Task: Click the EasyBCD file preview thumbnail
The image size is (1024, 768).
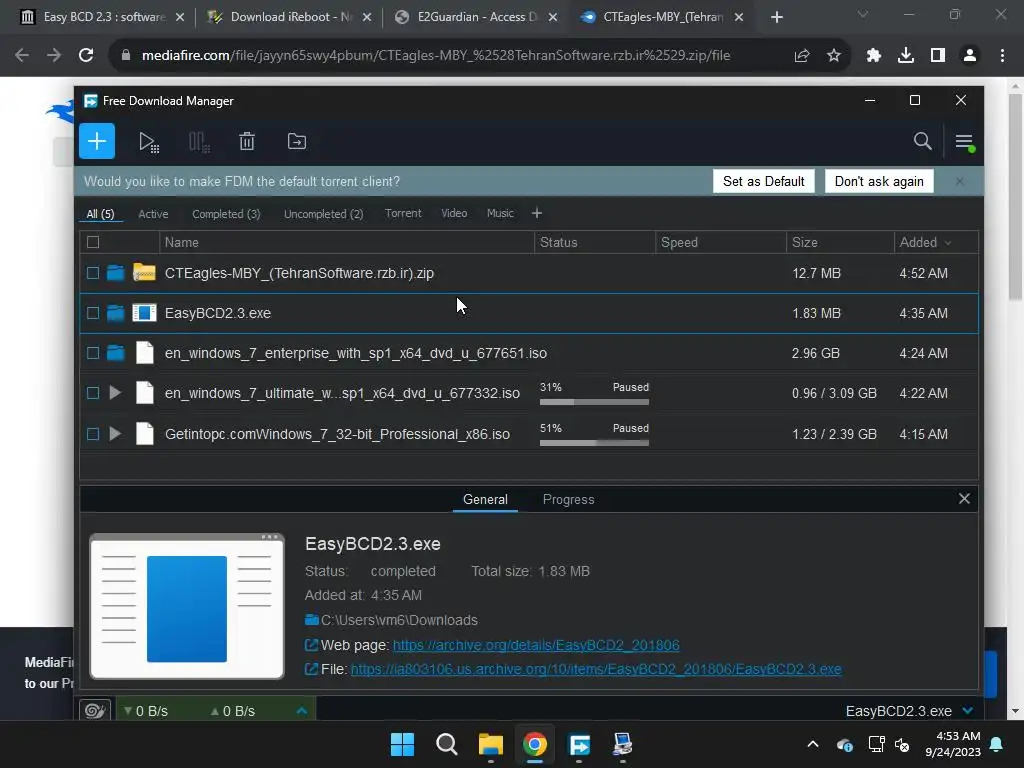Action: (187, 607)
